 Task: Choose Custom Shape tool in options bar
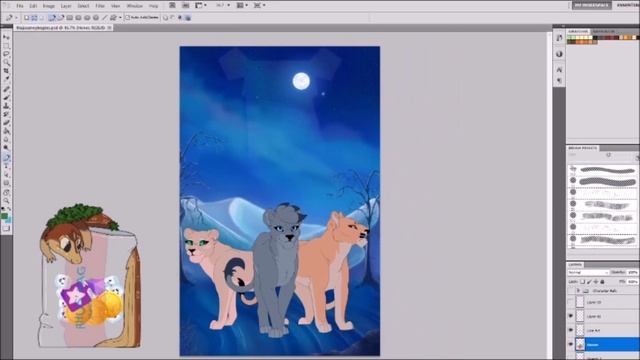pyautogui.click(x=113, y=18)
